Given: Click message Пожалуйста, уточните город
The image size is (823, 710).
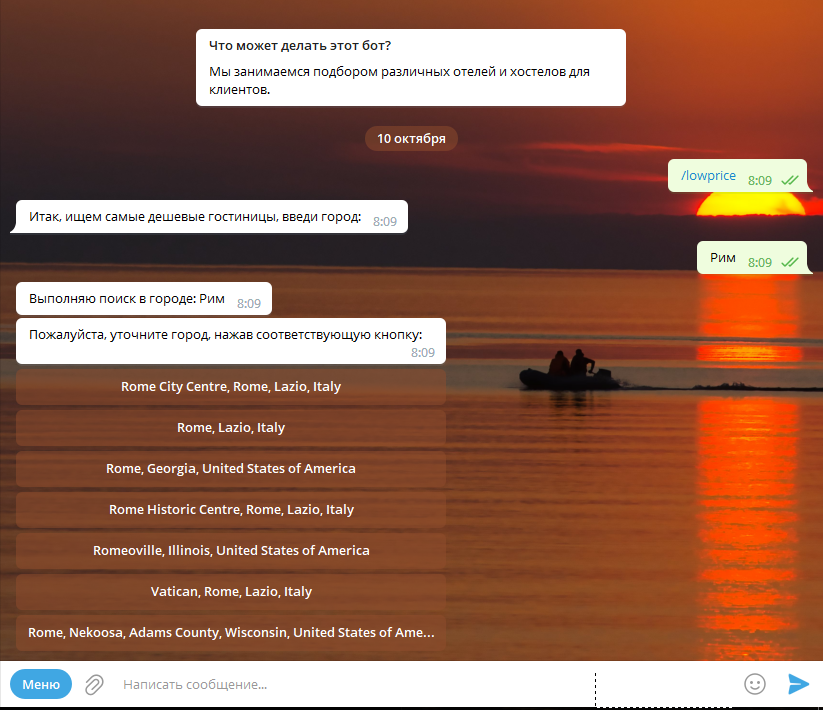Looking at the screenshot, I should pos(231,341).
